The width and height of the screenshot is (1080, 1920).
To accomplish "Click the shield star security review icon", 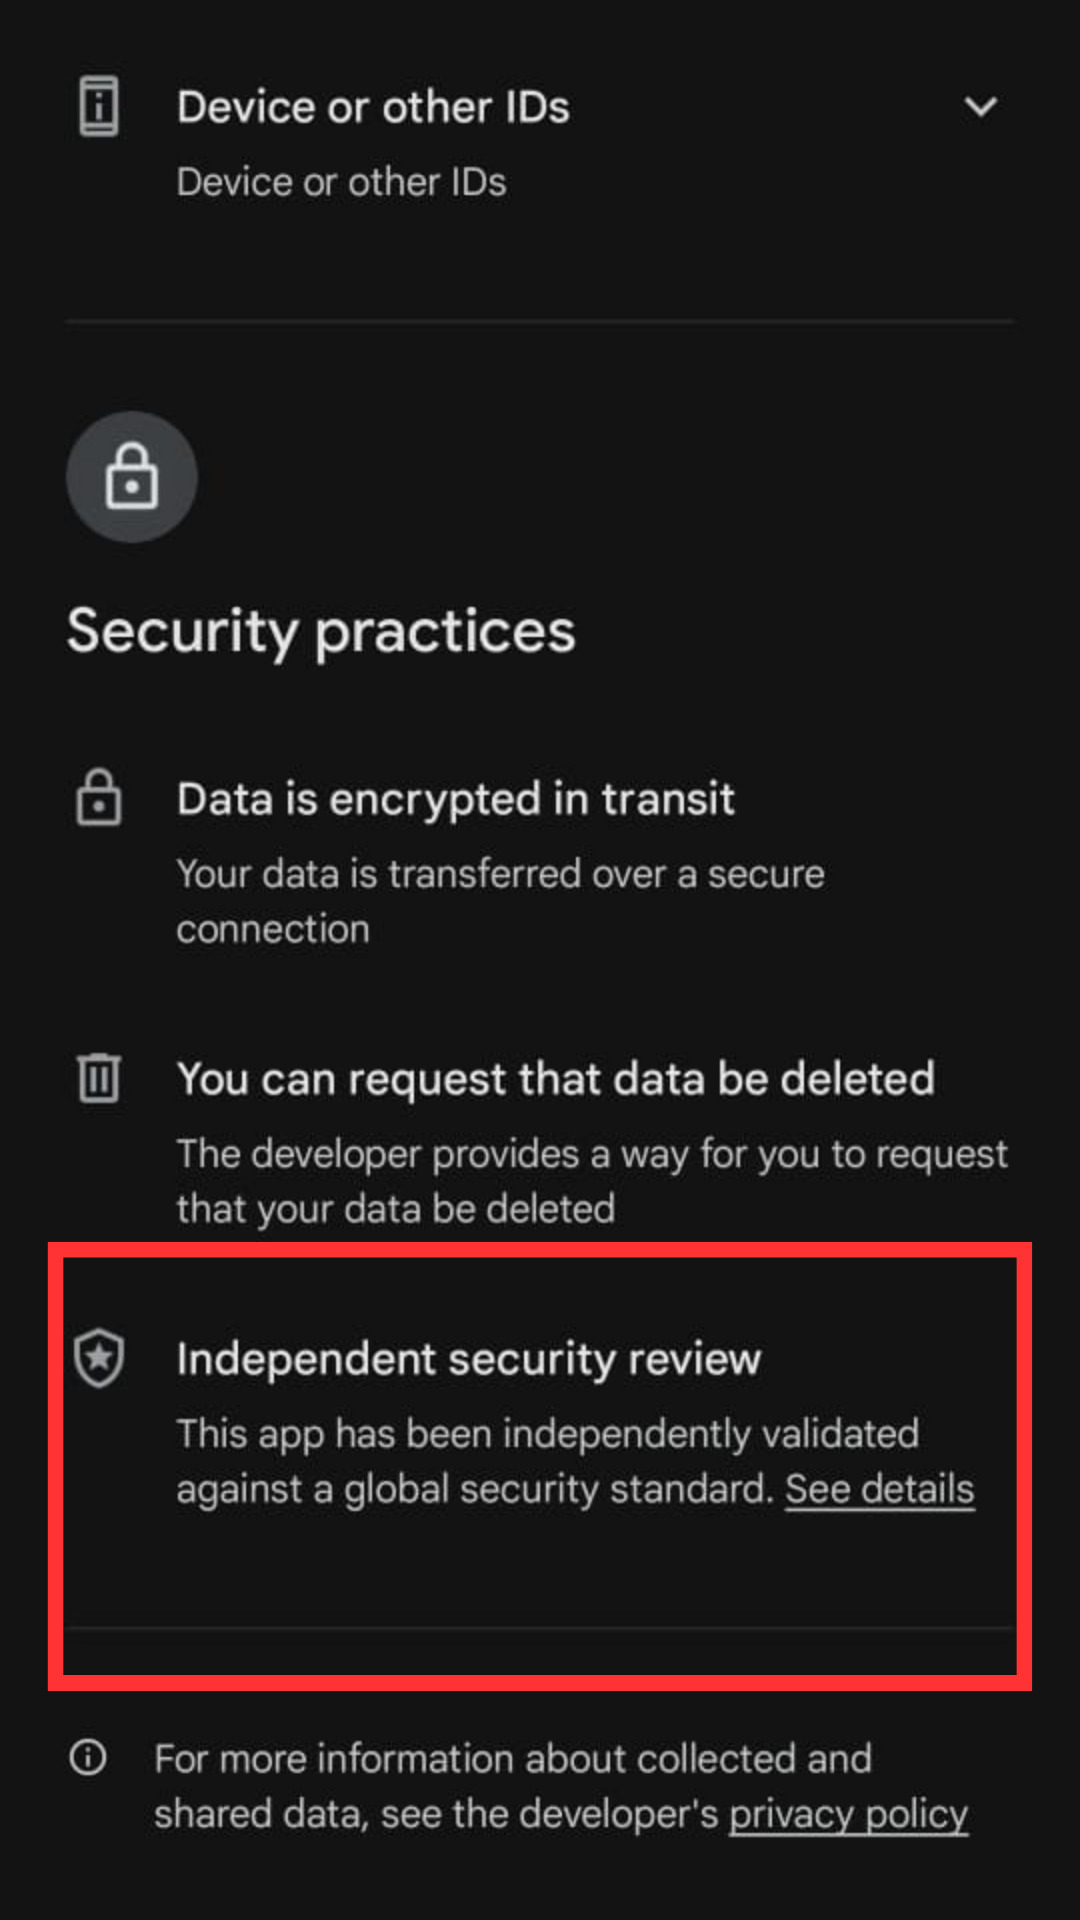I will click(99, 1358).
